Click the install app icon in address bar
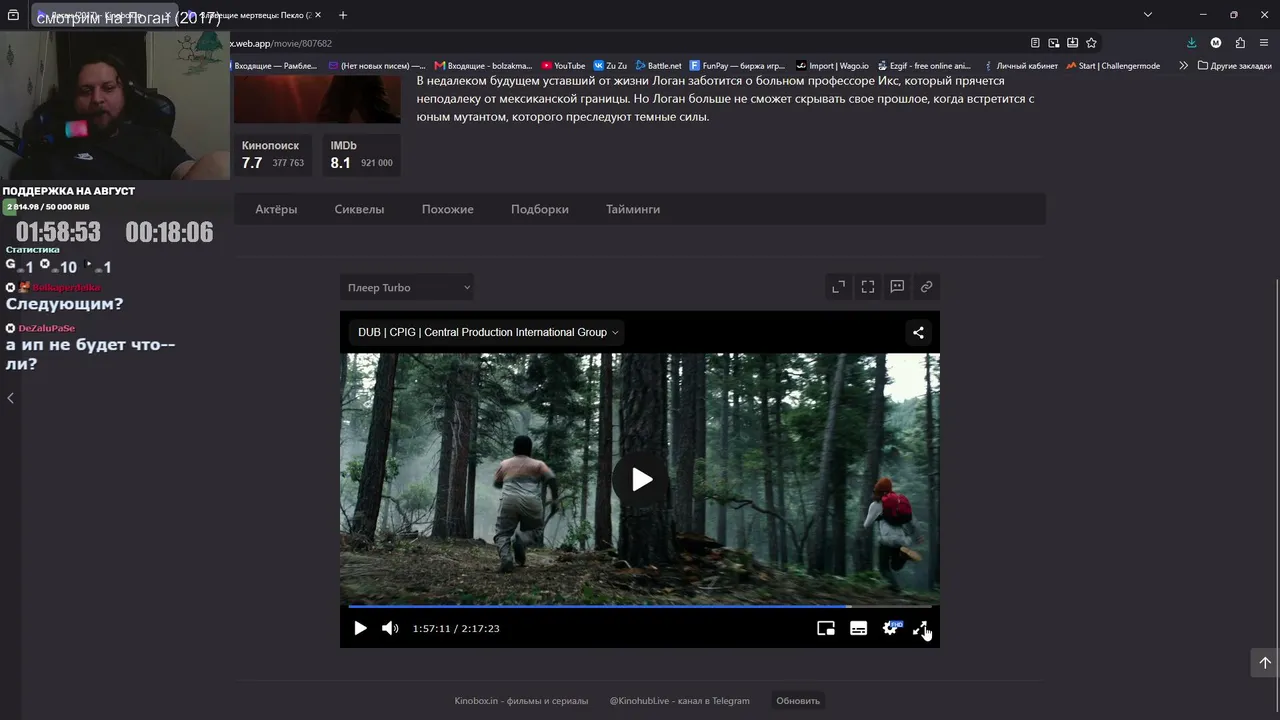Image resolution: width=1280 pixels, height=720 pixels. click(x=1073, y=43)
